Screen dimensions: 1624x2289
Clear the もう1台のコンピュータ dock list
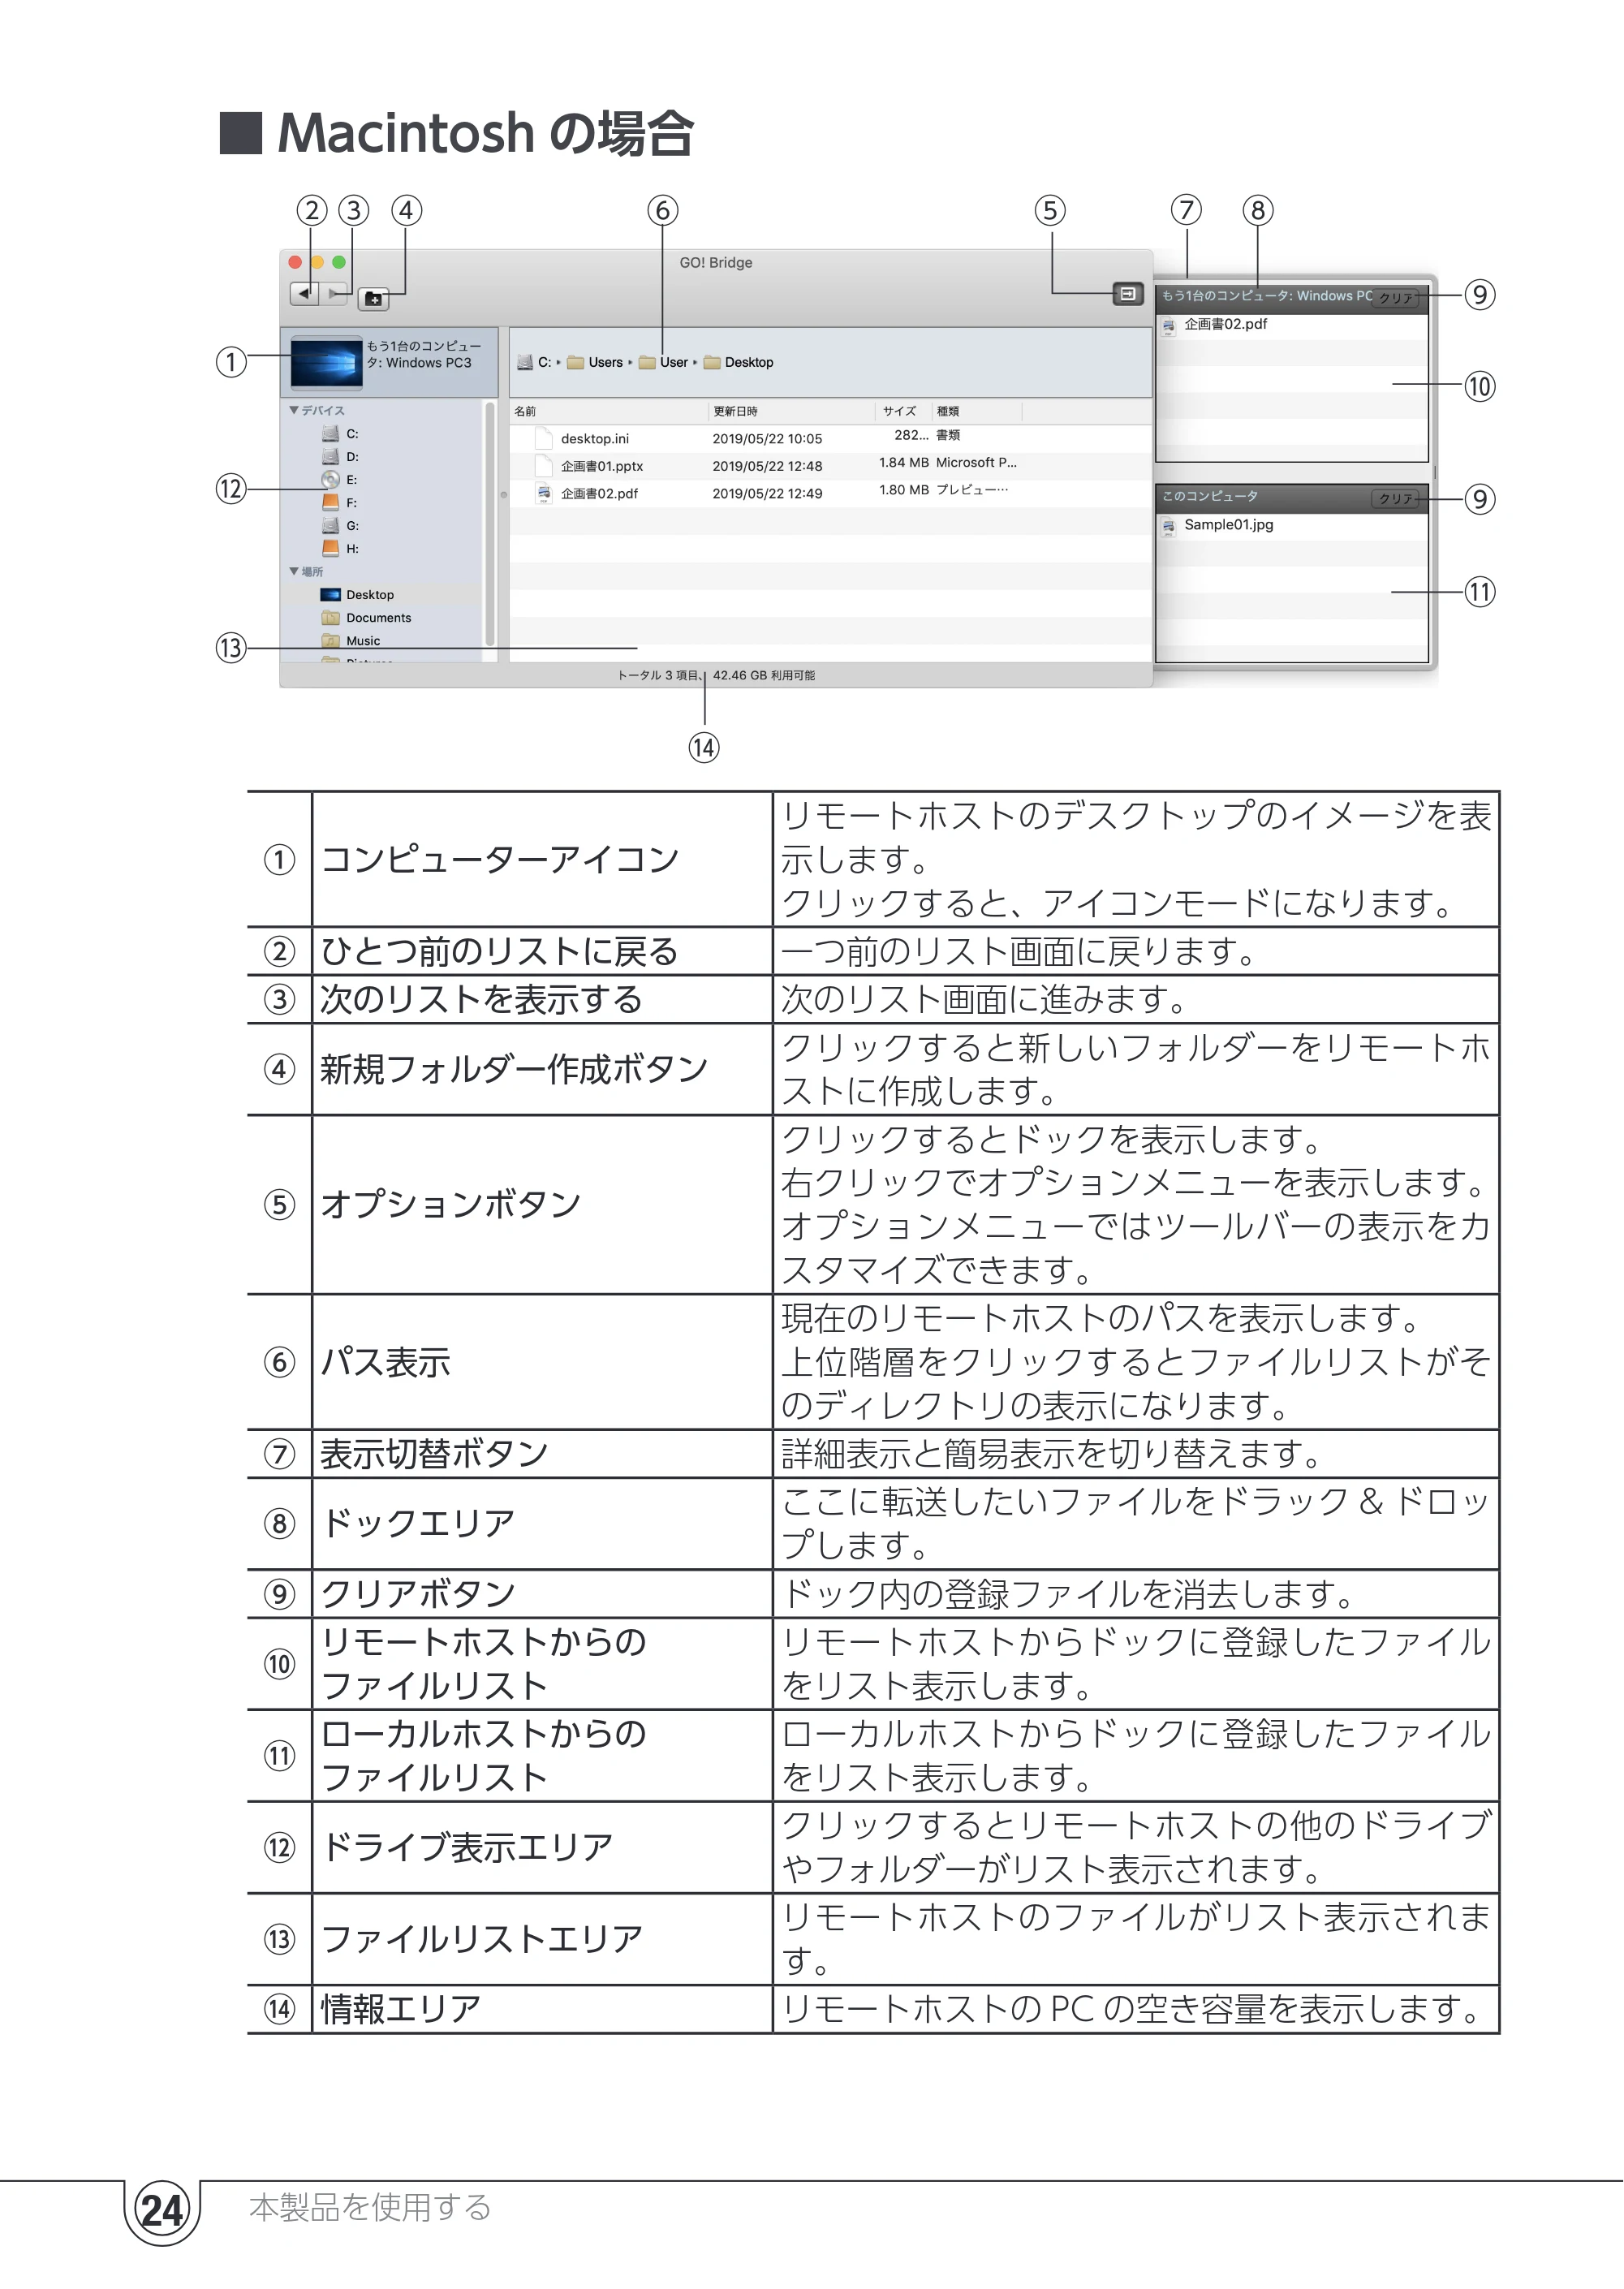coord(1396,298)
